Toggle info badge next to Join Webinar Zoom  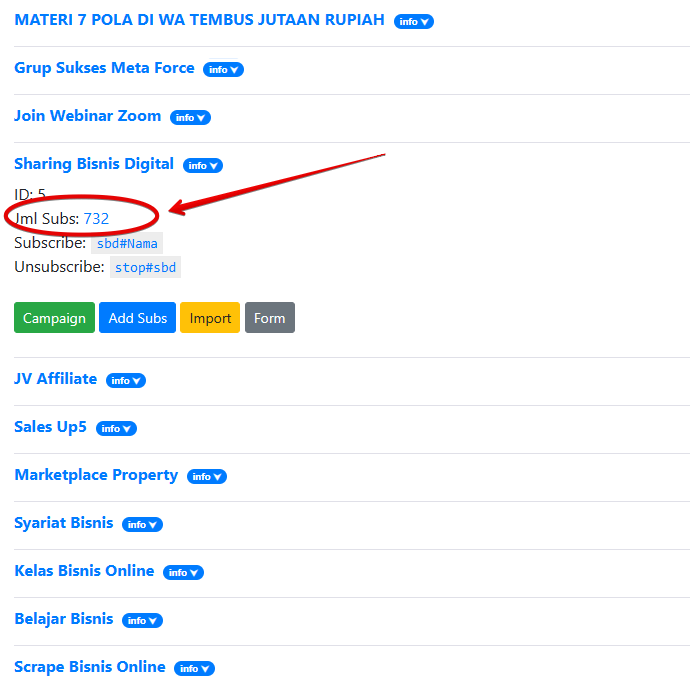click(190, 118)
